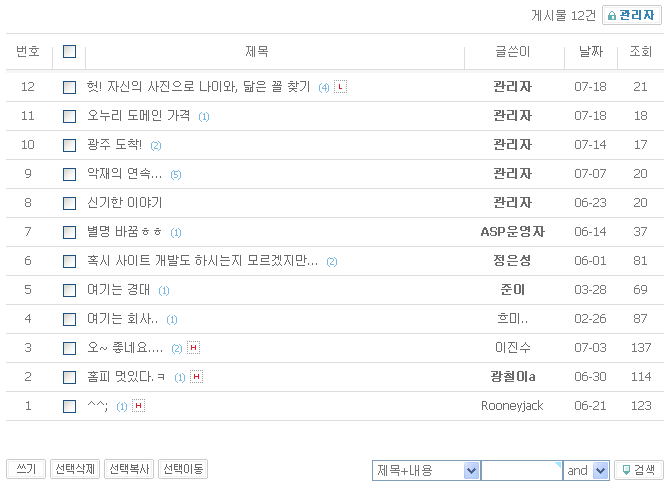
Task: Click the 선택삭제 button
Action: [x=75, y=469]
